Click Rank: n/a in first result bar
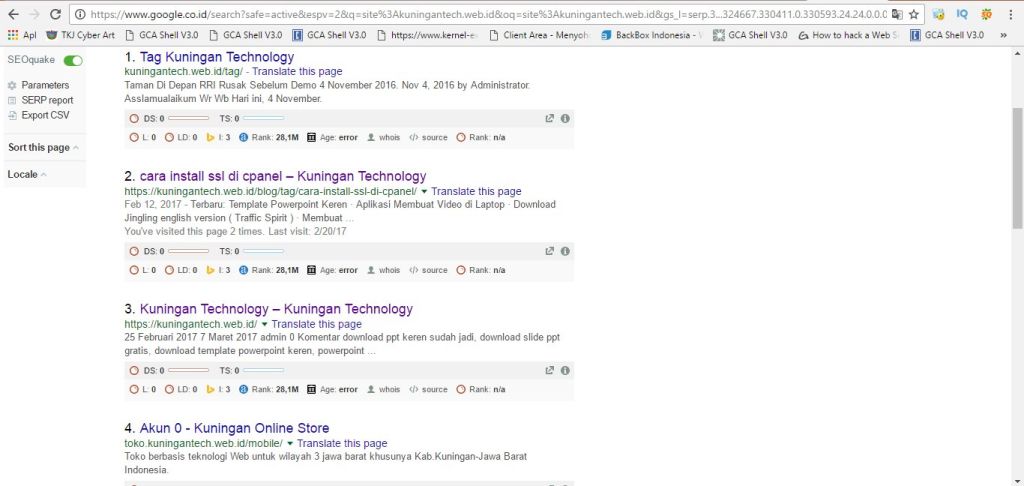Screen dimensions: 1024x486 coord(481,137)
